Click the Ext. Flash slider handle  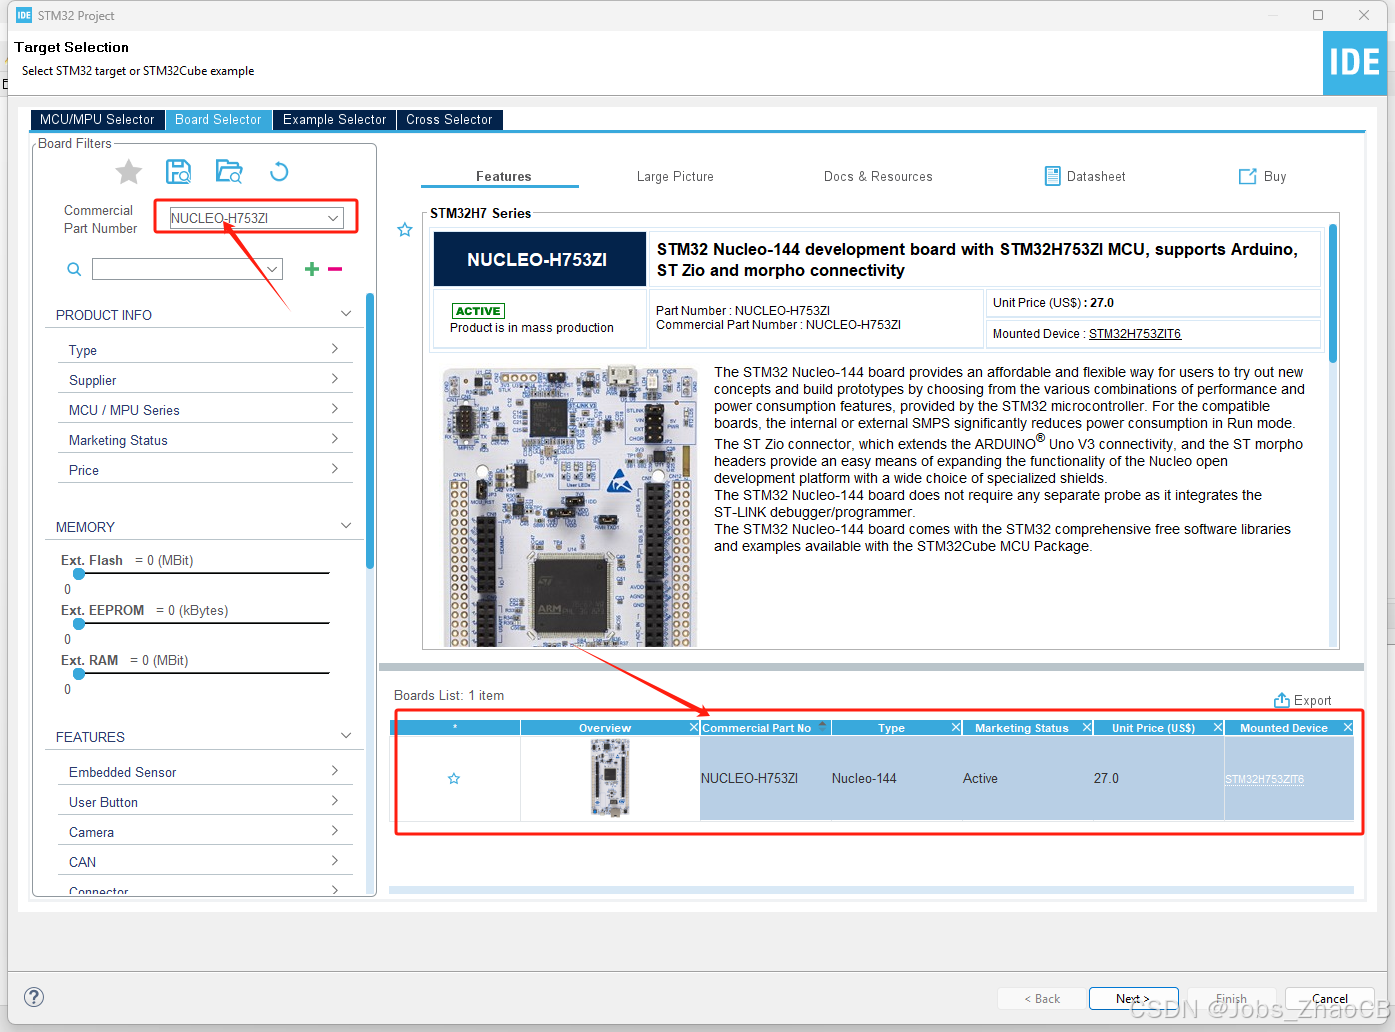click(x=79, y=574)
